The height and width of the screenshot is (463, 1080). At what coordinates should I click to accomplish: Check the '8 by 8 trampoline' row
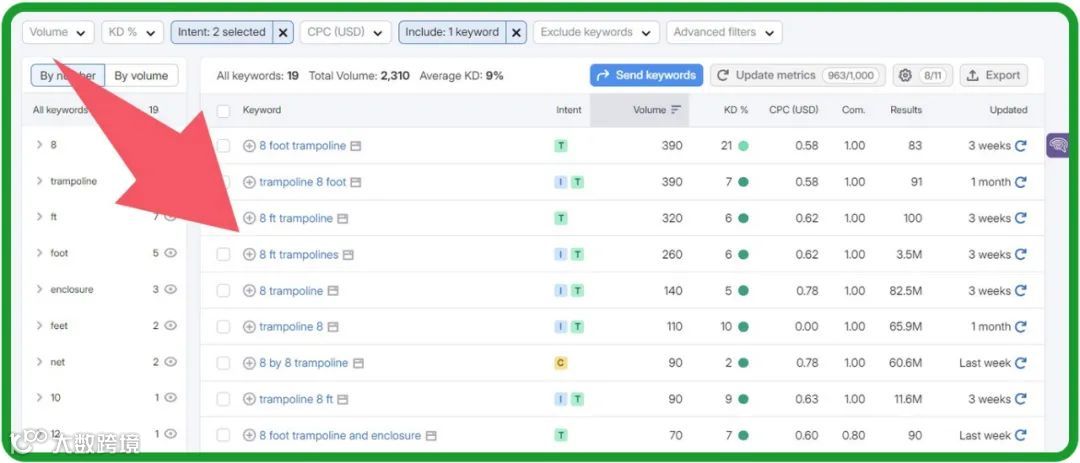click(223, 363)
